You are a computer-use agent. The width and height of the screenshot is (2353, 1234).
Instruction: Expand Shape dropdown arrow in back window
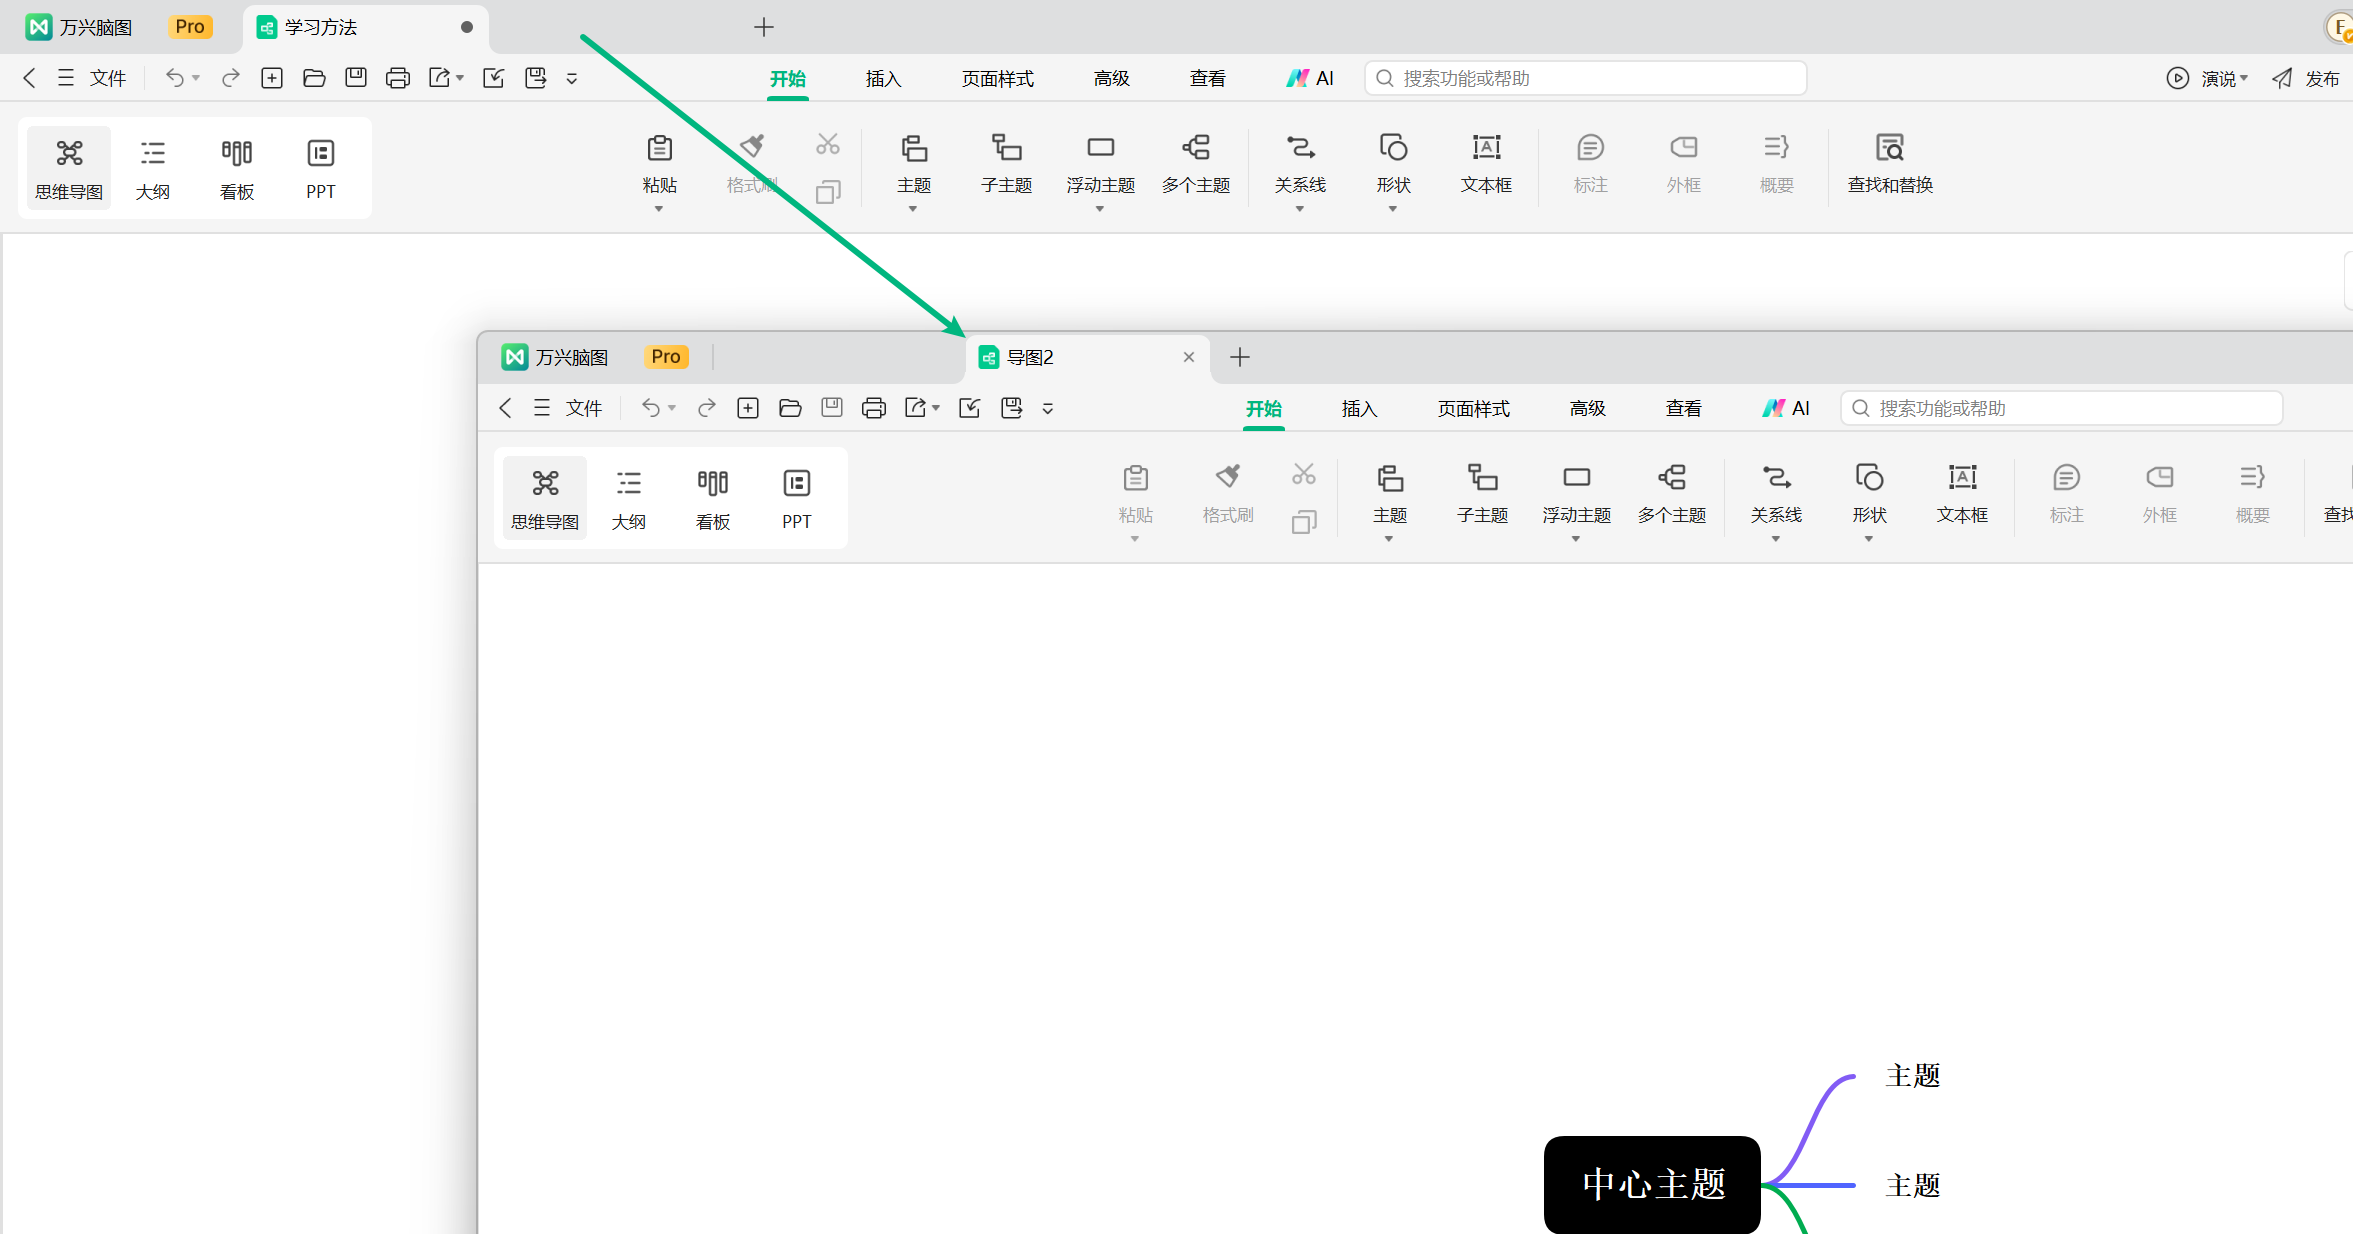coord(1393,209)
